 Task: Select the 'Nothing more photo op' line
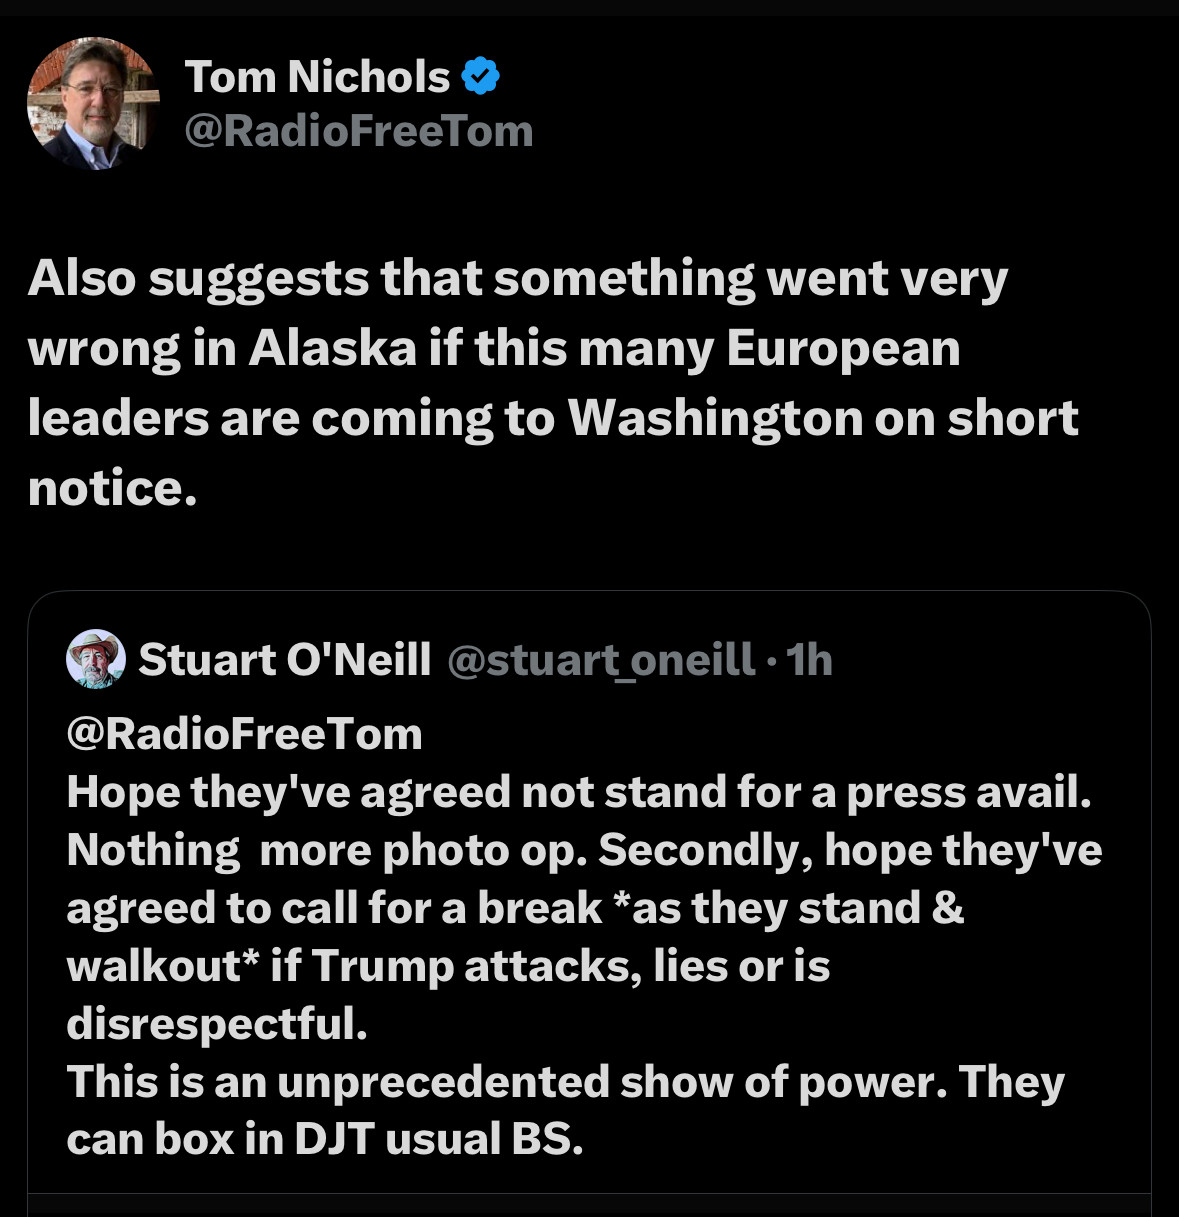[584, 851]
